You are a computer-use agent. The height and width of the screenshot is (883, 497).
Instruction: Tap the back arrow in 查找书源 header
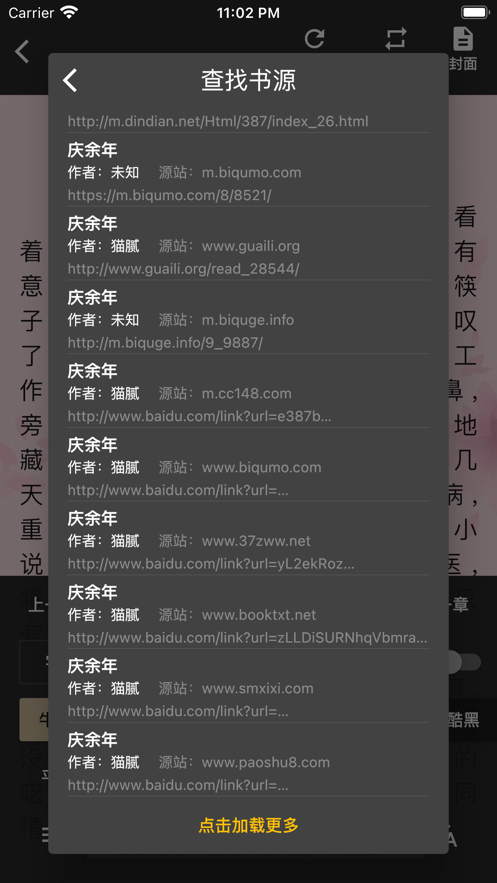click(x=70, y=81)
